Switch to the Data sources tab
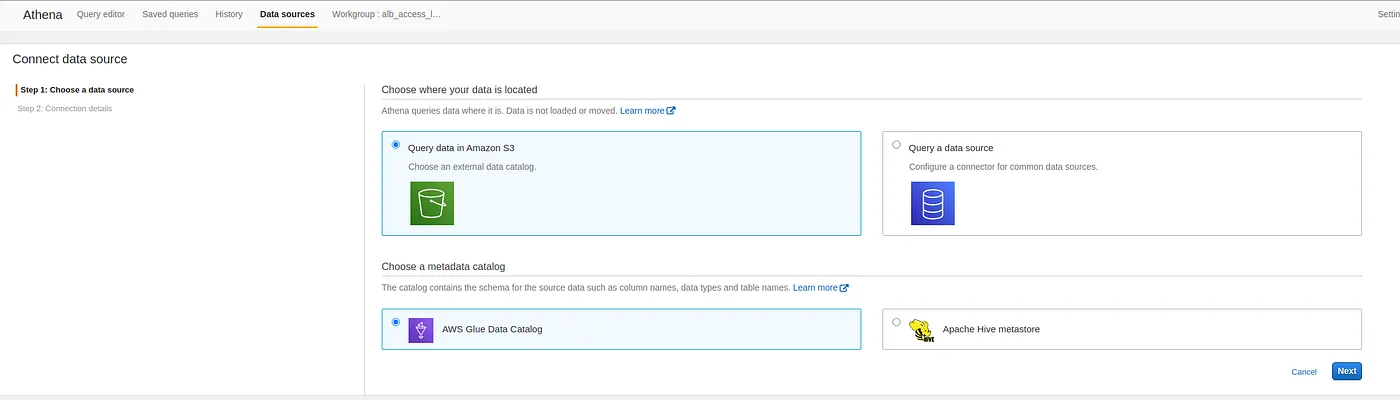The height and width of the screenshot is (400, 1400). pyautogui.click(x=287, y=14)
